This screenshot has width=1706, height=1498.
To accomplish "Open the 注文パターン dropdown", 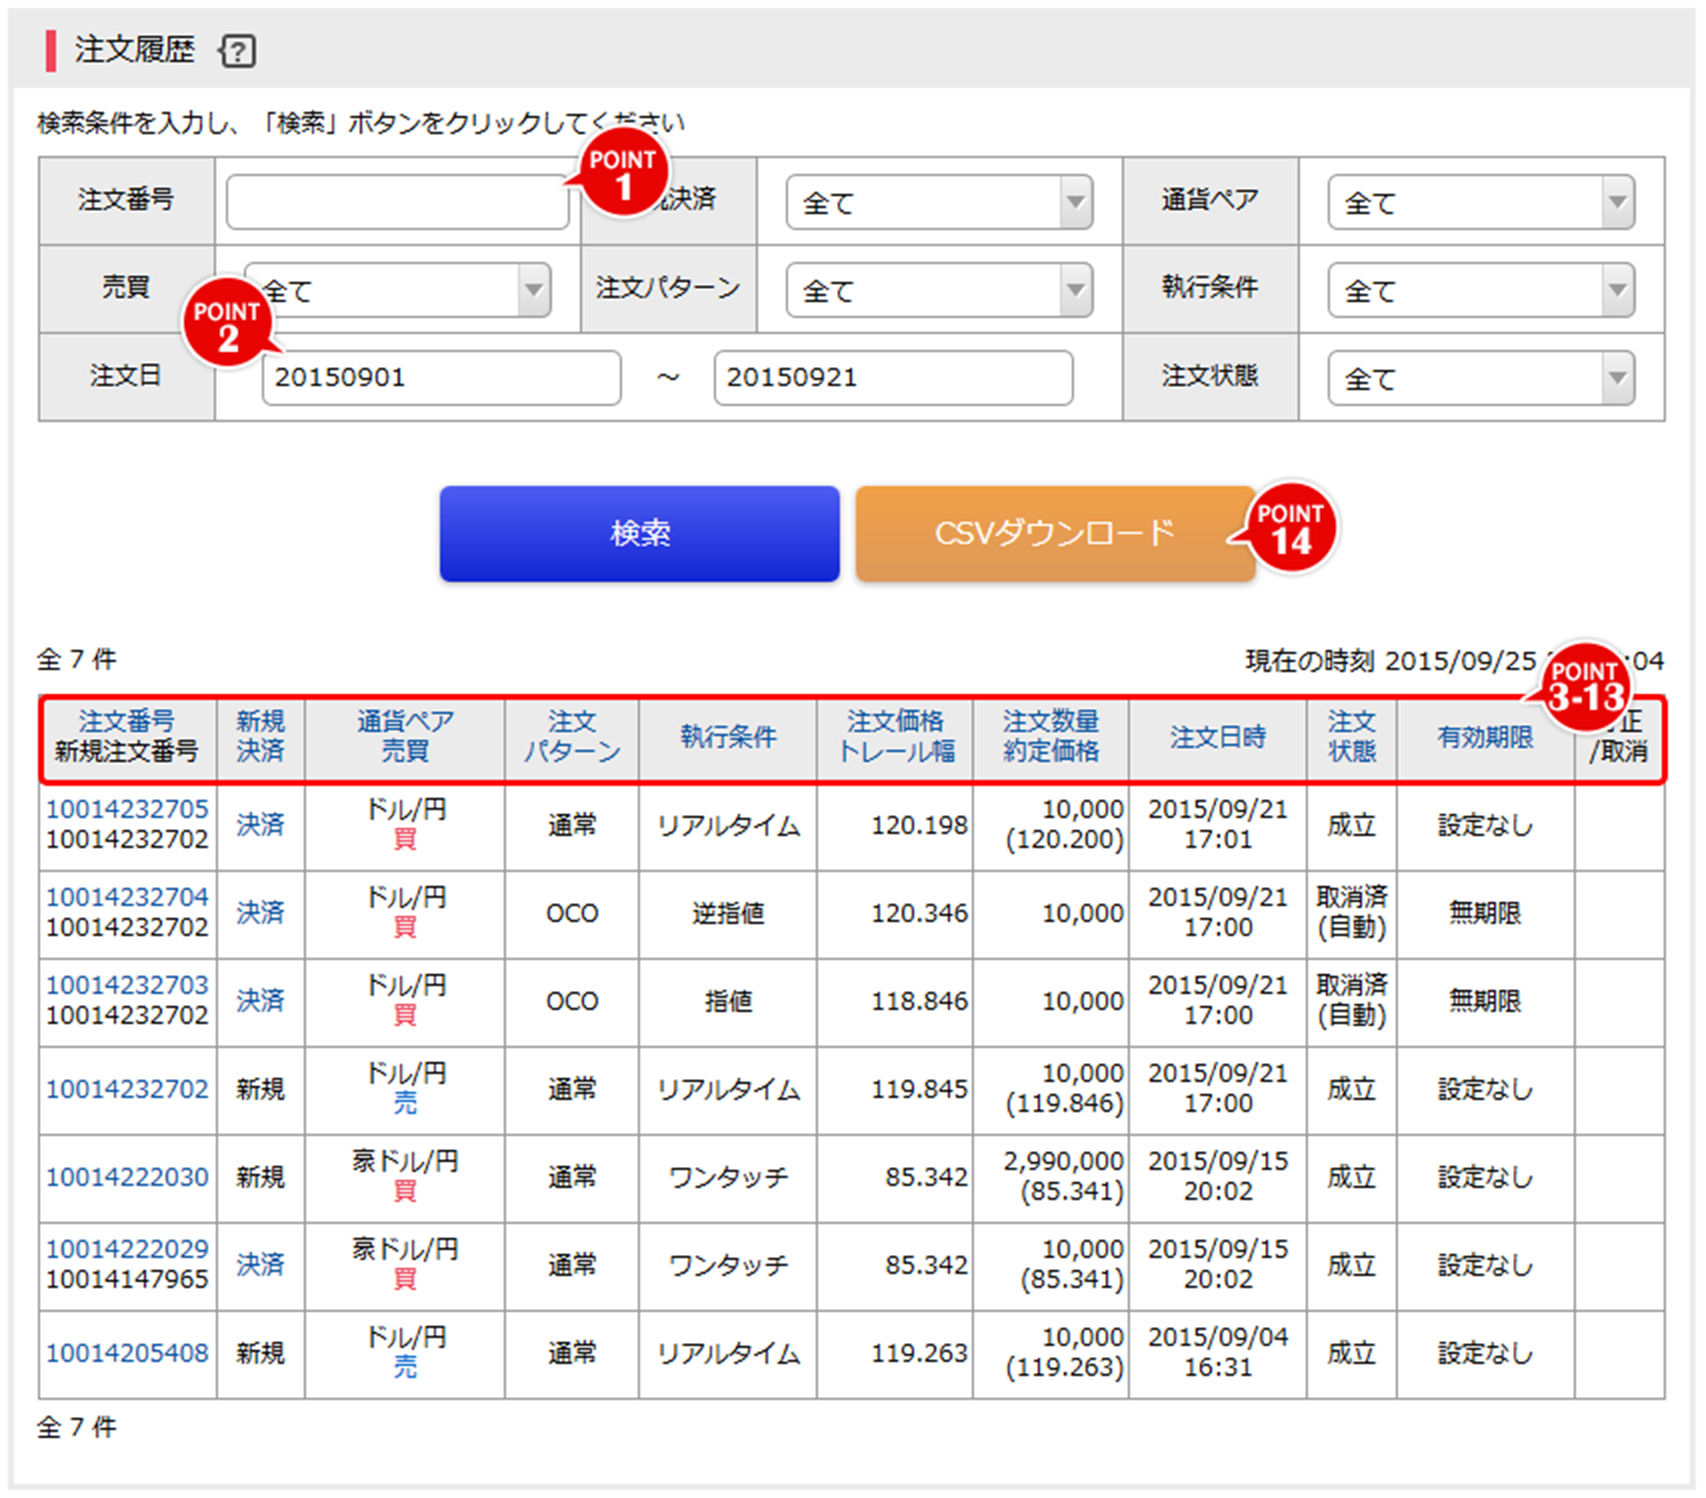I will pyautogui.click(x=938, y=291).
